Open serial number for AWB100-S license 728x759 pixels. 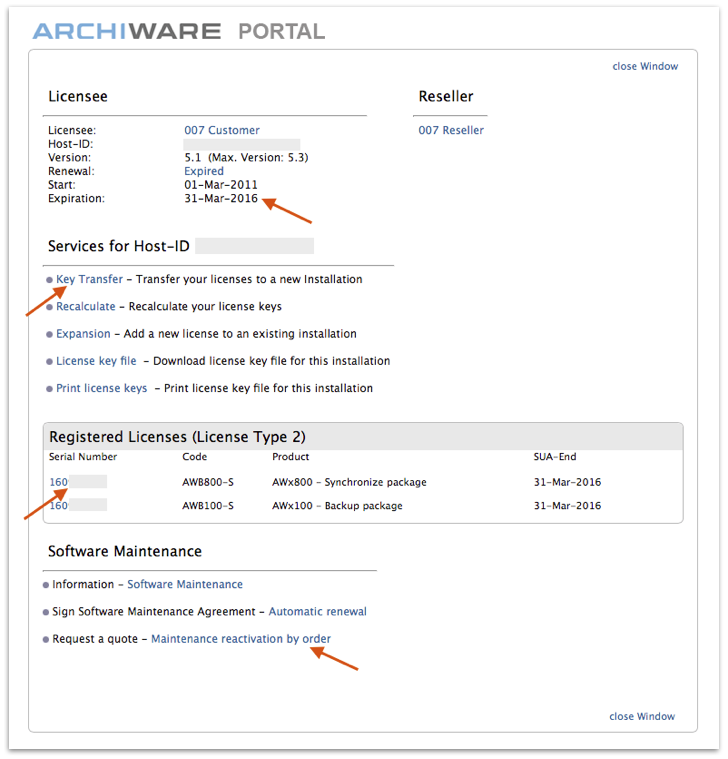point(59,505)
